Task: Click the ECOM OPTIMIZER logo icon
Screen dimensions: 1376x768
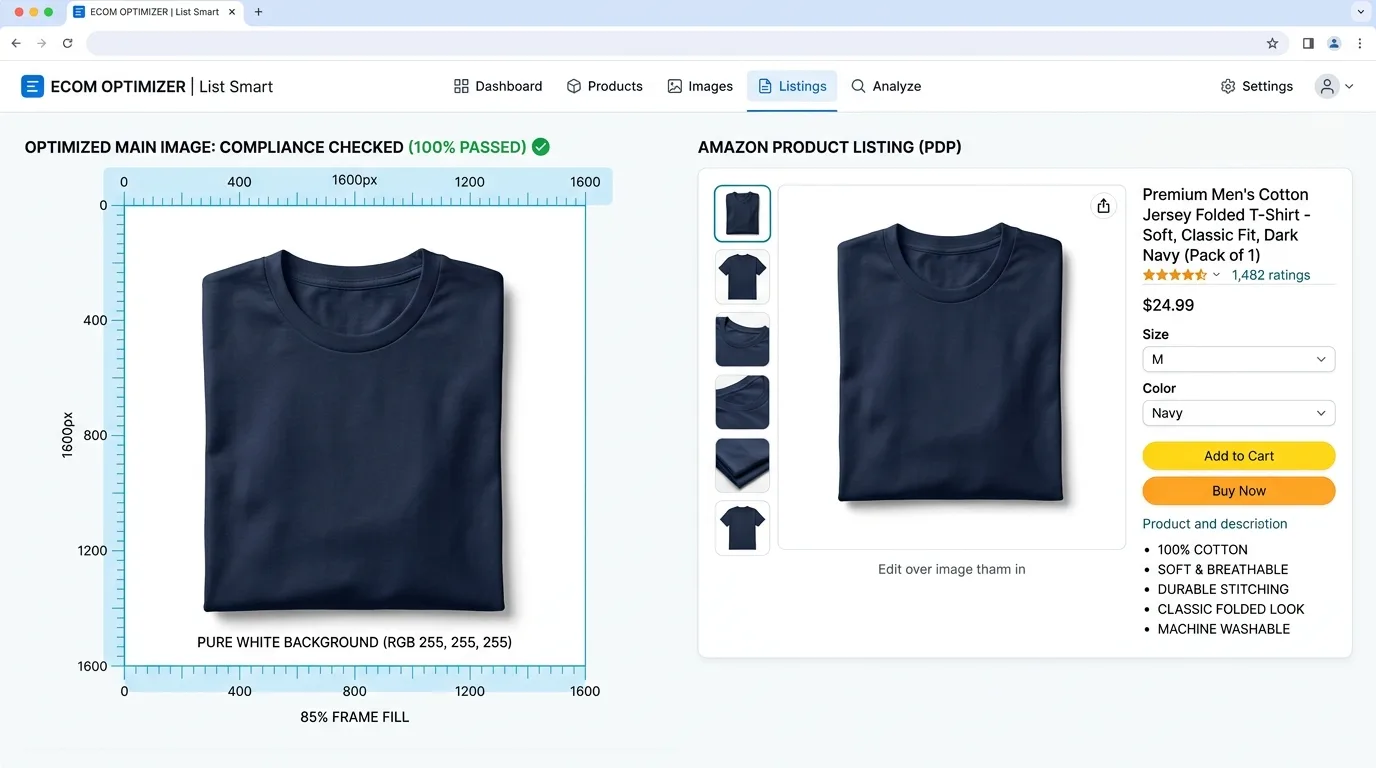Action: (32, 86)
